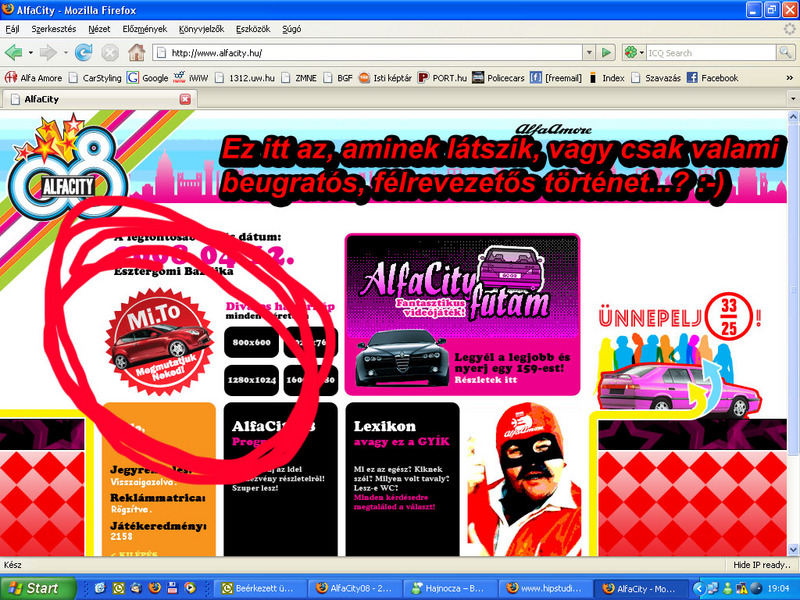The height and width of the screenshot is (600, 800).
Task: Open the ZMNE bookmark
Action: point(299,78)
